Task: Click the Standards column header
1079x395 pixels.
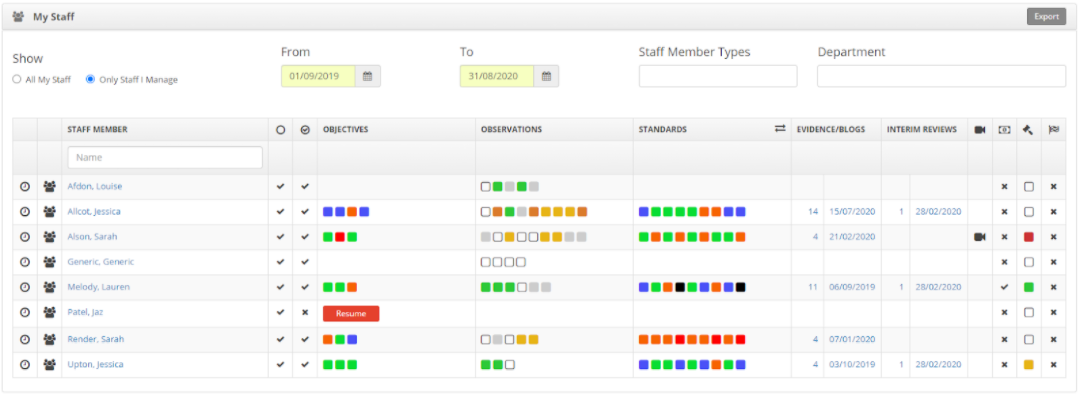Action: click(662, 129)
